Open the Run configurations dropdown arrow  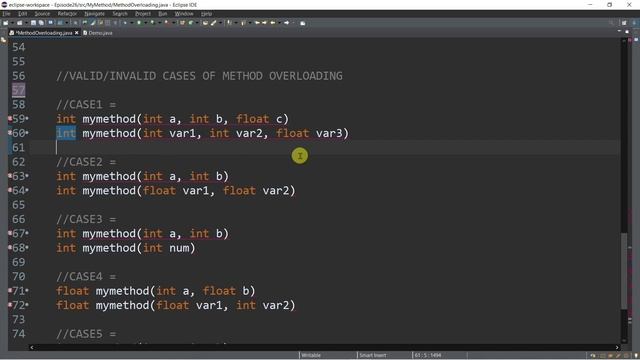coord(145,23)
